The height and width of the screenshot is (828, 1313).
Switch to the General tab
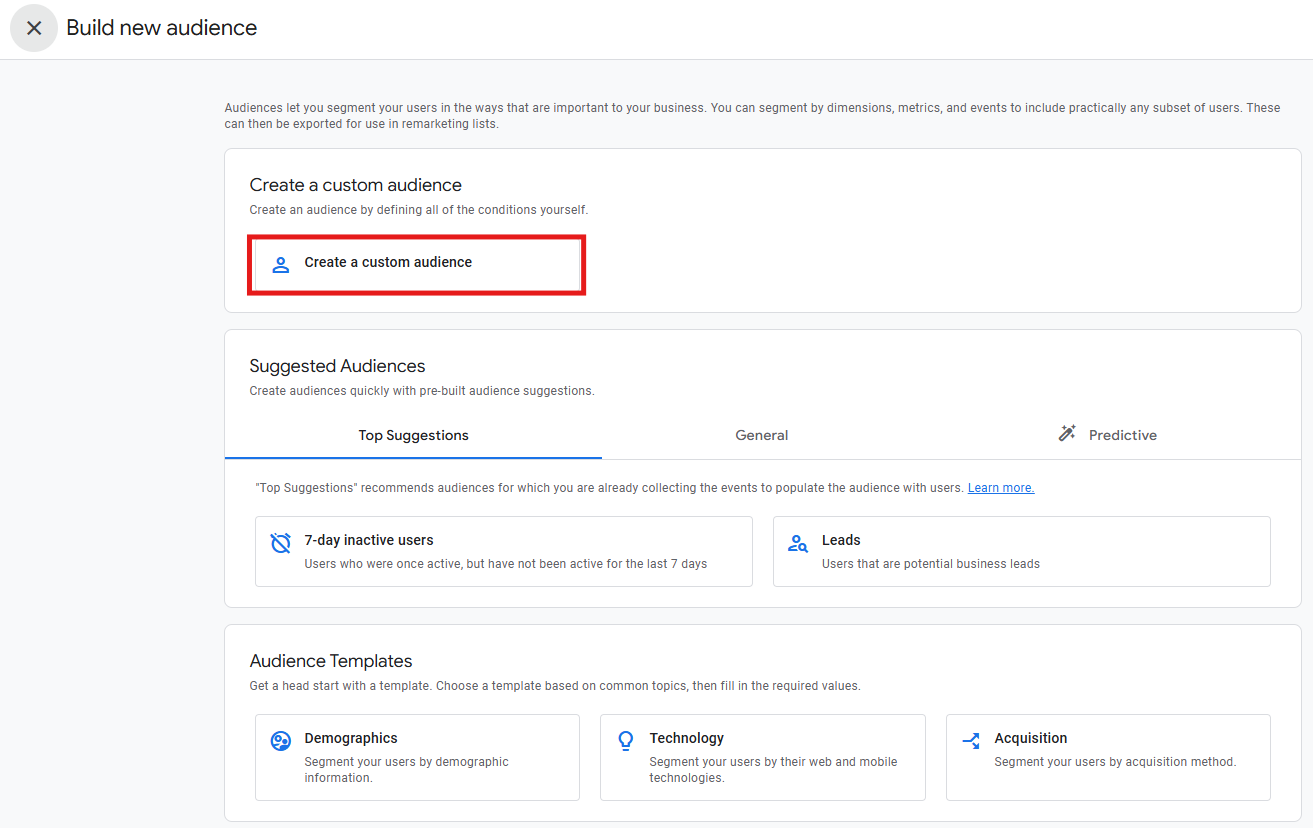(x=762, y=435)
